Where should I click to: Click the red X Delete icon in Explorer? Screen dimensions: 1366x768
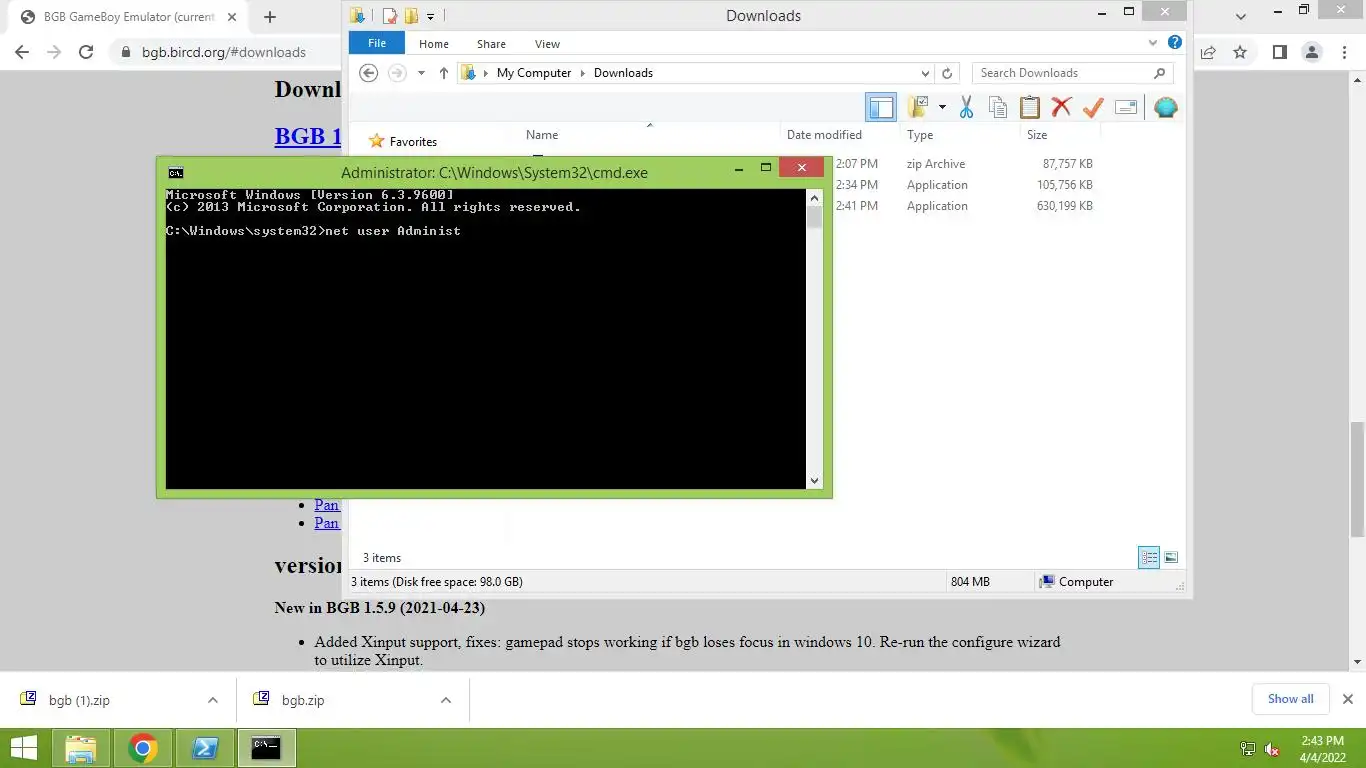(x=1061, y=107)
